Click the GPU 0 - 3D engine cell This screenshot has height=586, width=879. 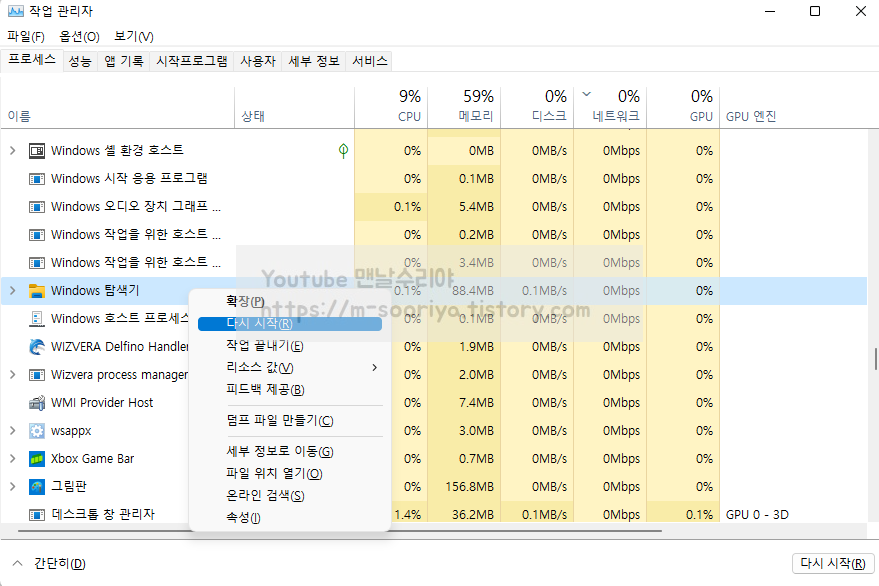click(757, 514)
